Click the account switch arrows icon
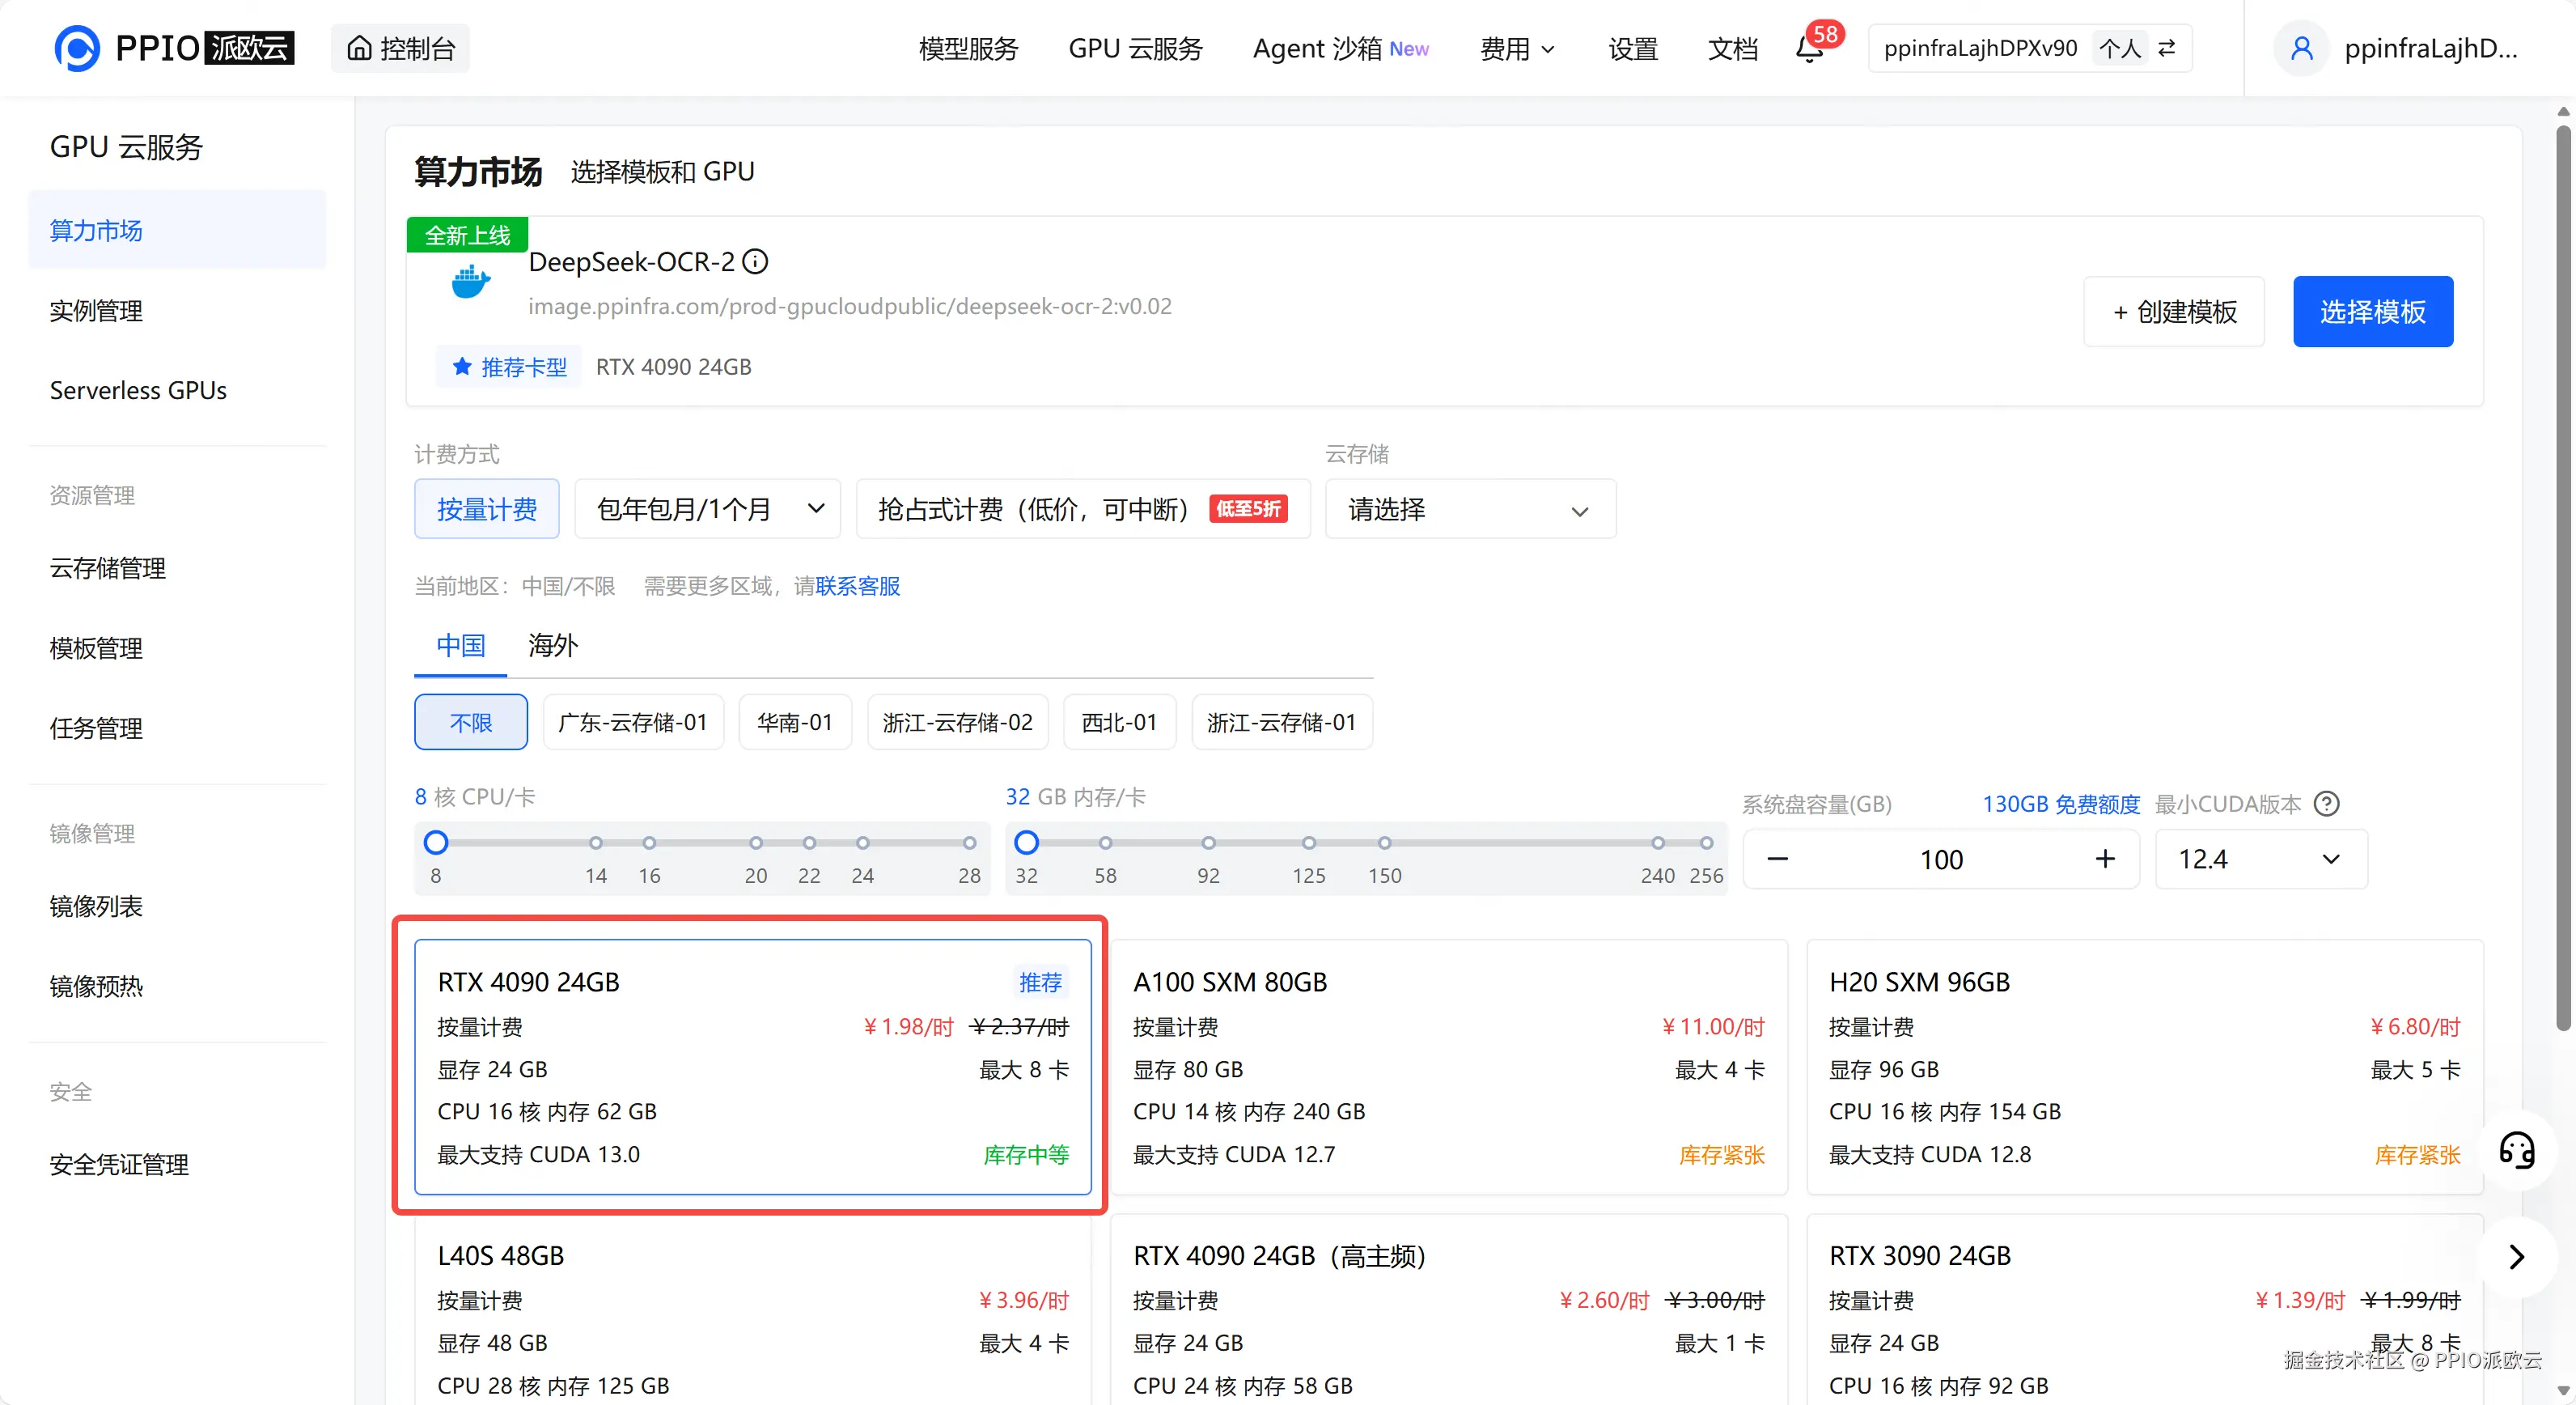The image size is (2576, 1405). point(2167,48)
